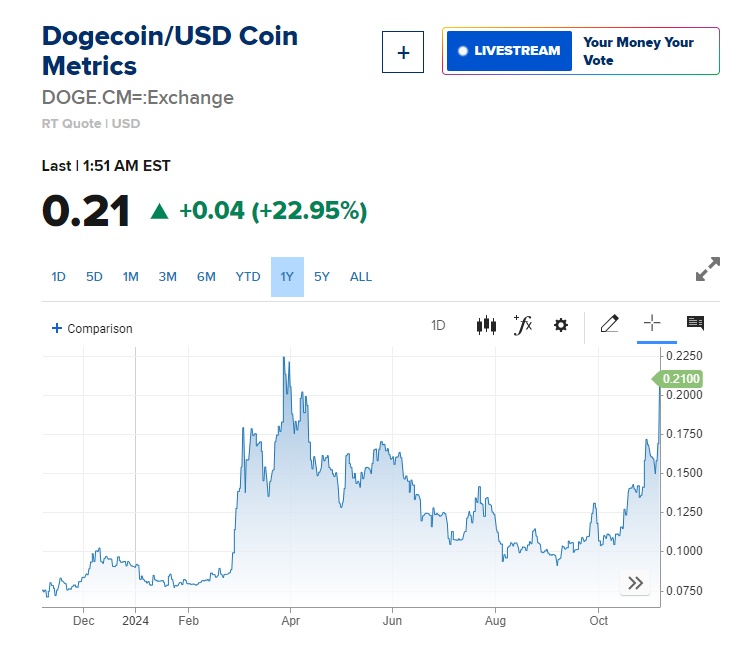The width and height of the screenshot is (743, 653).
Task: Open chart settings gear icon
Action: click(561, 325)
